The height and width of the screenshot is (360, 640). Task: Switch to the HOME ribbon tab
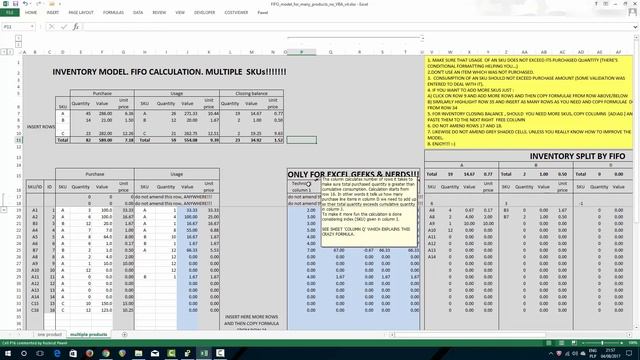pyautogui.click(x=31, y=13)
